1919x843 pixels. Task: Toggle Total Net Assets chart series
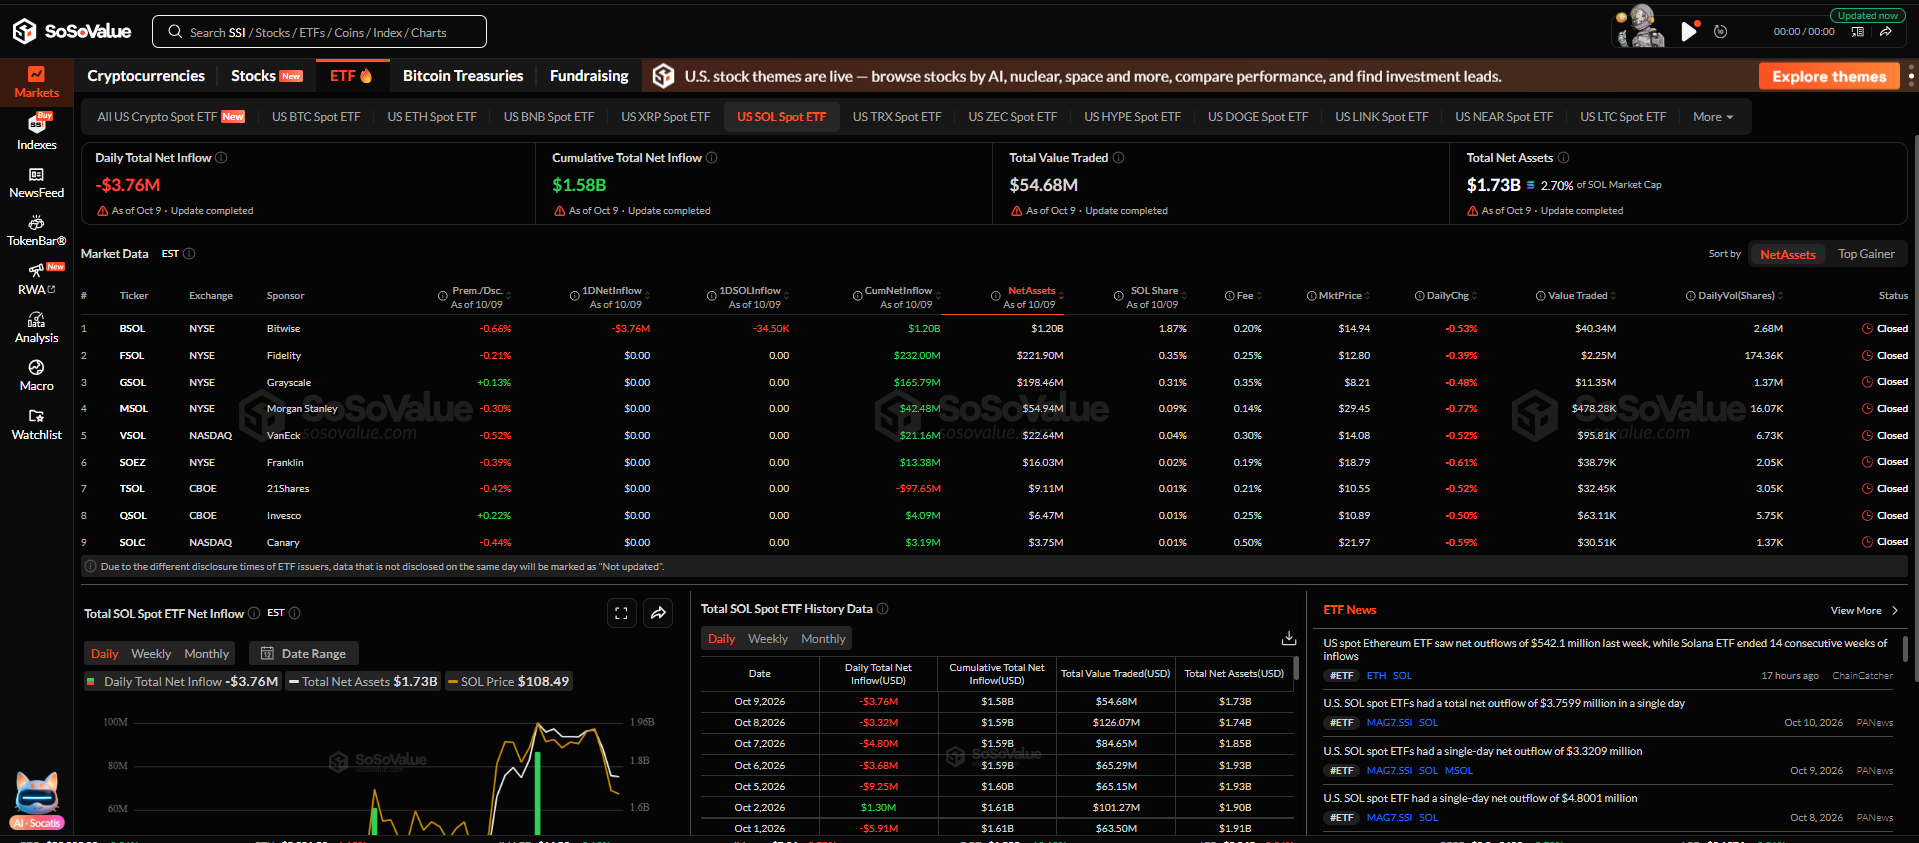(x=363, y=682)
